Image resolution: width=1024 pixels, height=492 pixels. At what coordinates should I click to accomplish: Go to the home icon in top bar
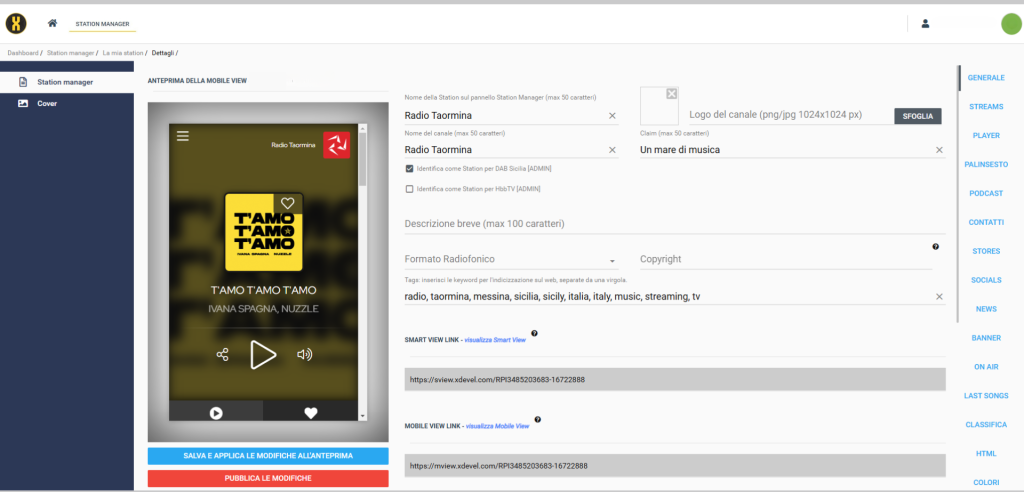pyautogui.click(x=52, y=24)
